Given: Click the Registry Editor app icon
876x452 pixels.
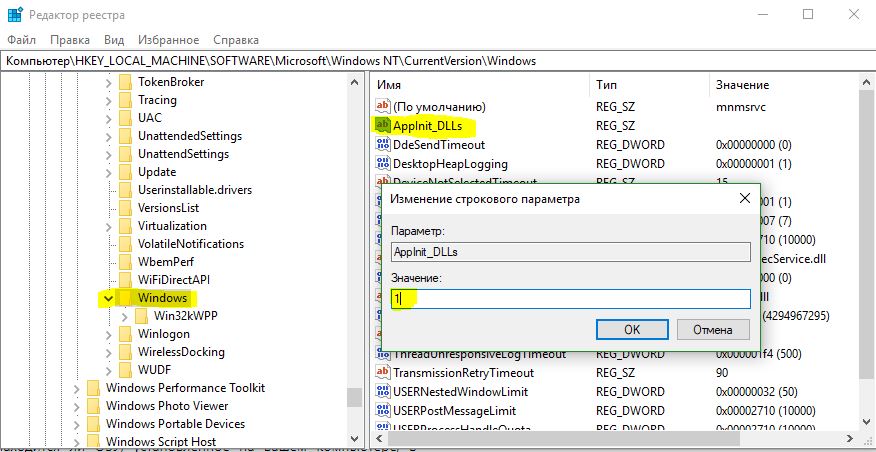Looking at the screenshot, I should [x=15, y=15].
